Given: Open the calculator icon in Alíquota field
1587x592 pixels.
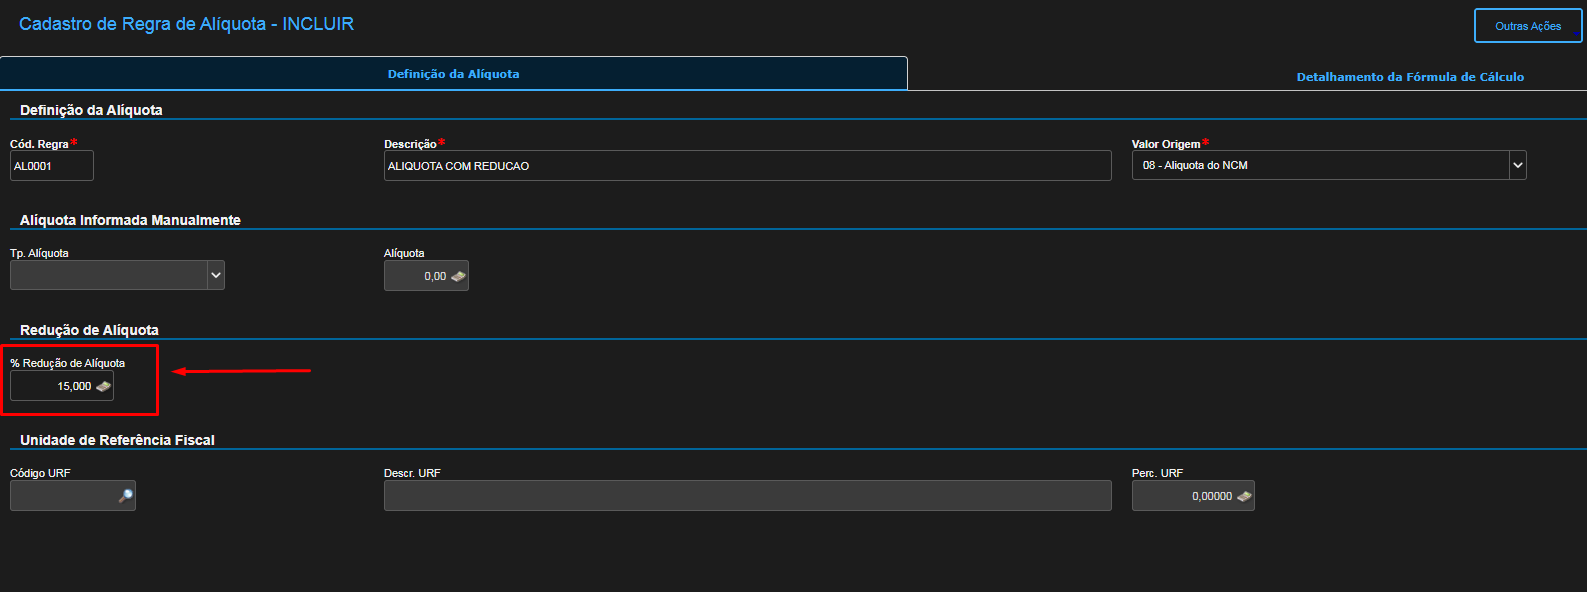Looking at the screenshot, I should click(458, 277).
